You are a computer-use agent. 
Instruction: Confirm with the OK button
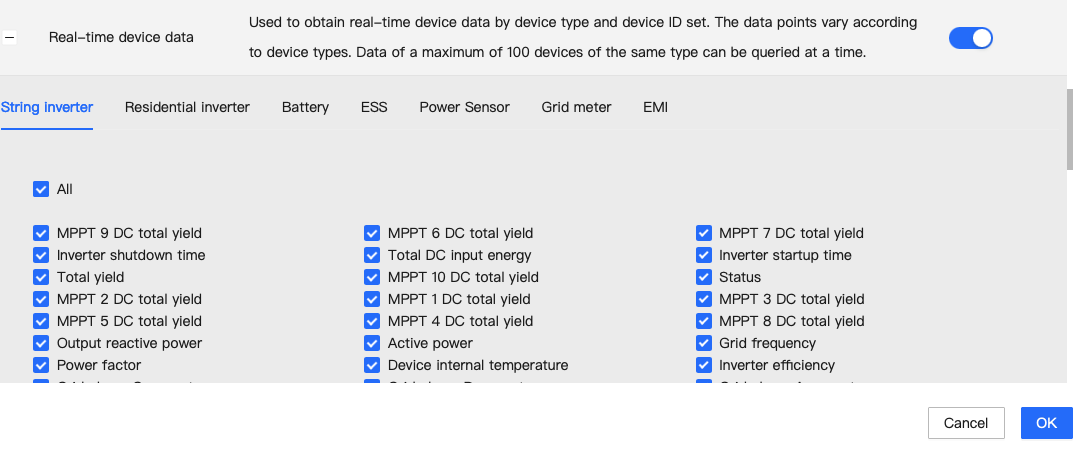click(x=1046, y=423)
